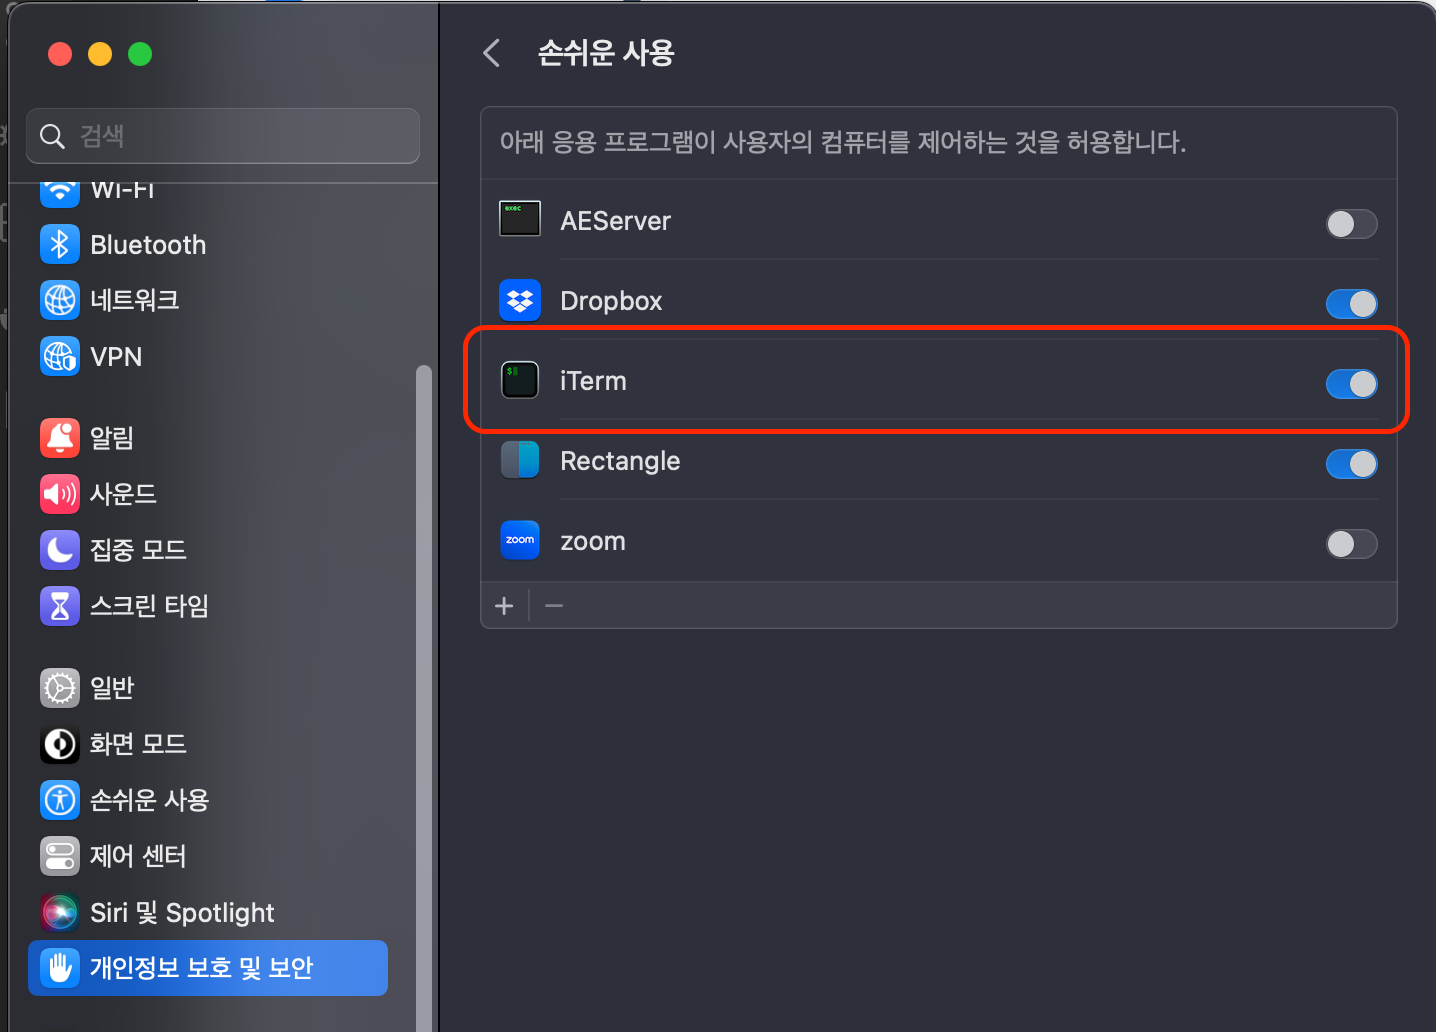Click the Rectangle app icon
1436x1032 pixels.
520,460
